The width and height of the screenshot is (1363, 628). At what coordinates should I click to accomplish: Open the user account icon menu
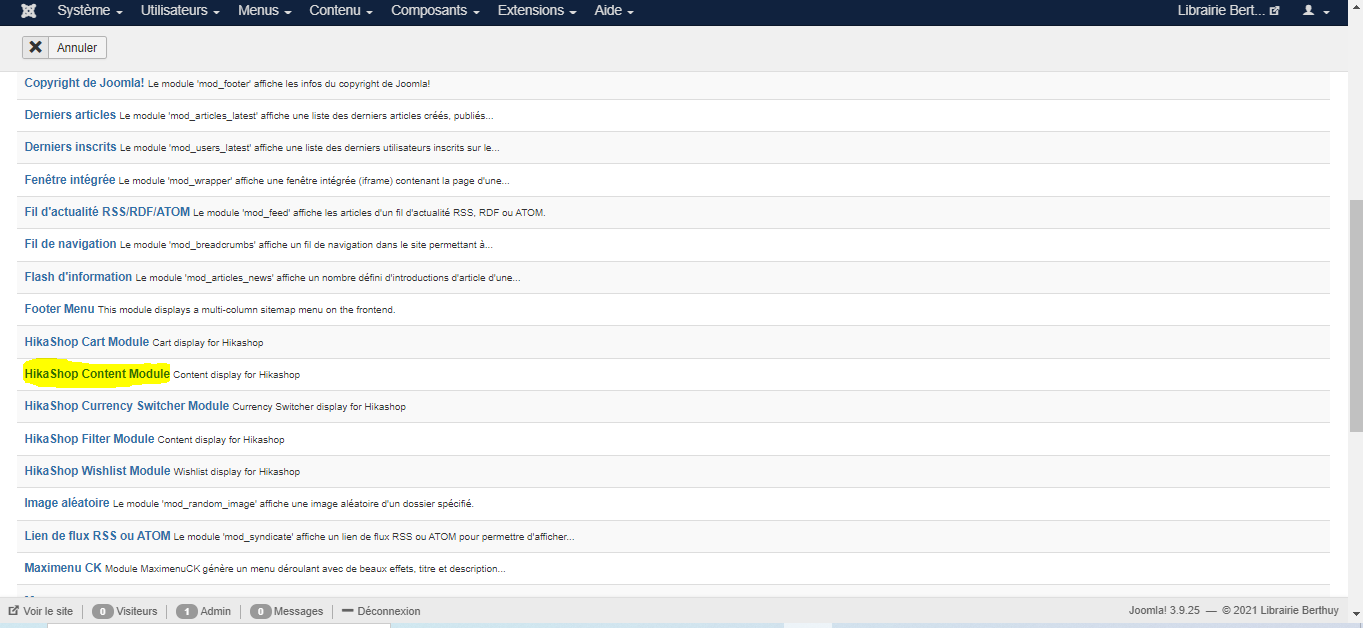1316,11
